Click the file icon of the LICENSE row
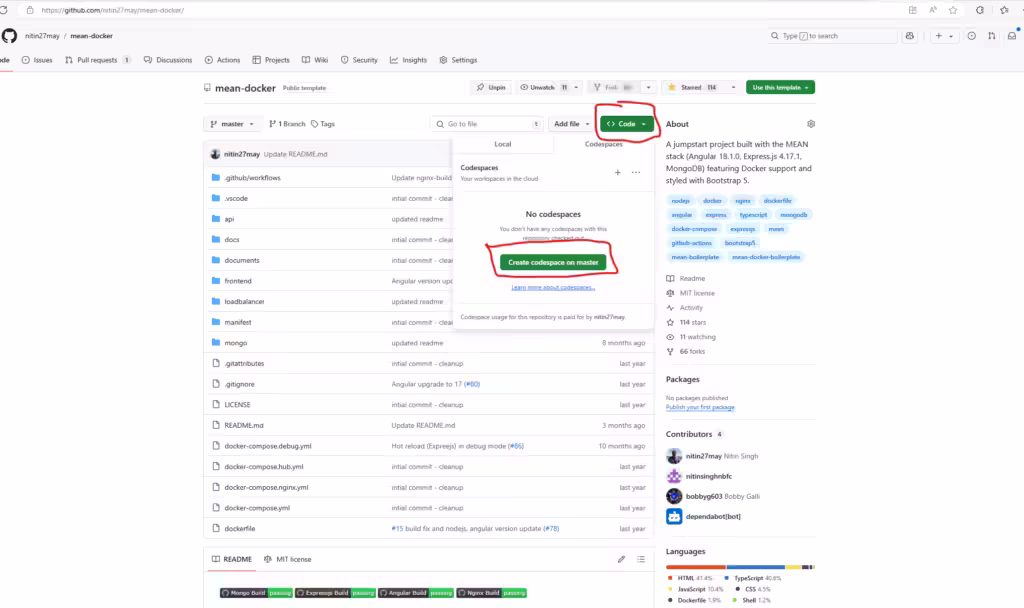The image size is (1024, 608). 216,404
